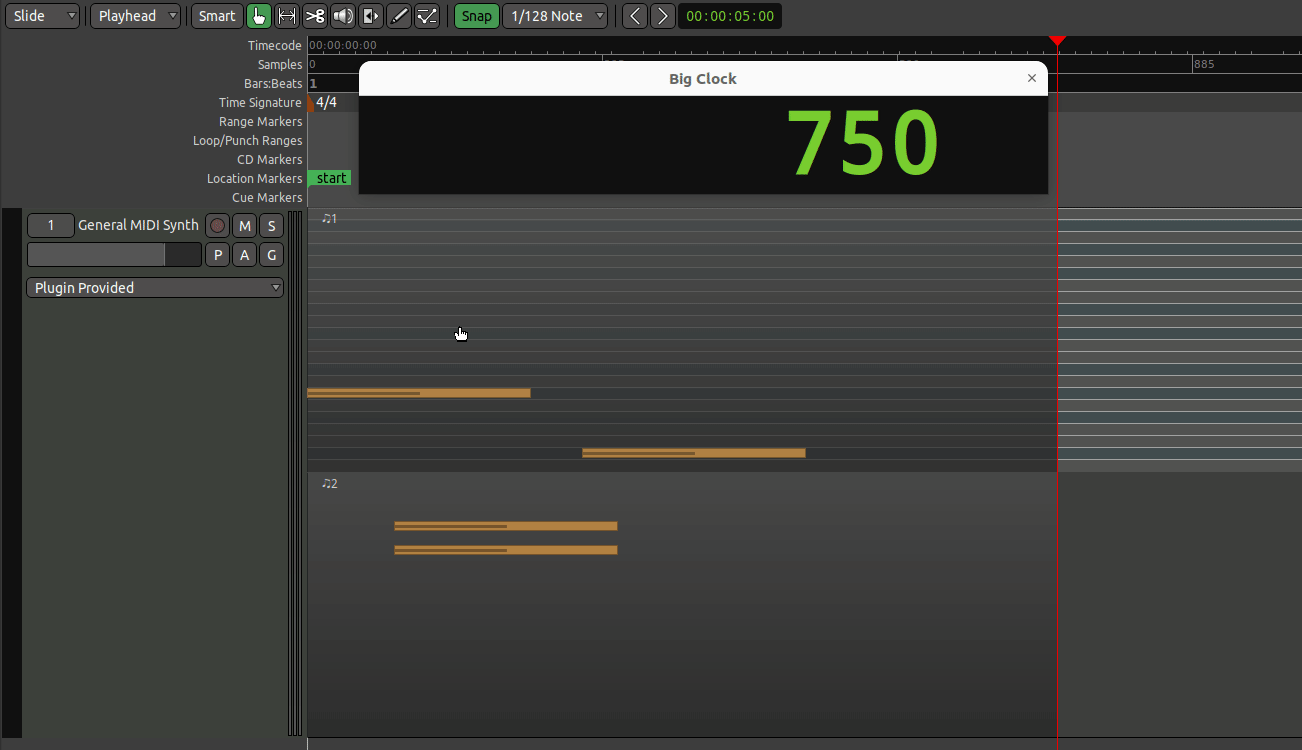Toggle the Snap button

[x=477, y=16]
